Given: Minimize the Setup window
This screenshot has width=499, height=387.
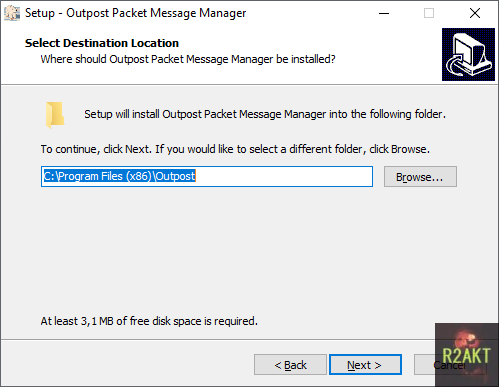Looking at the screenshot, I should [384, 13].
